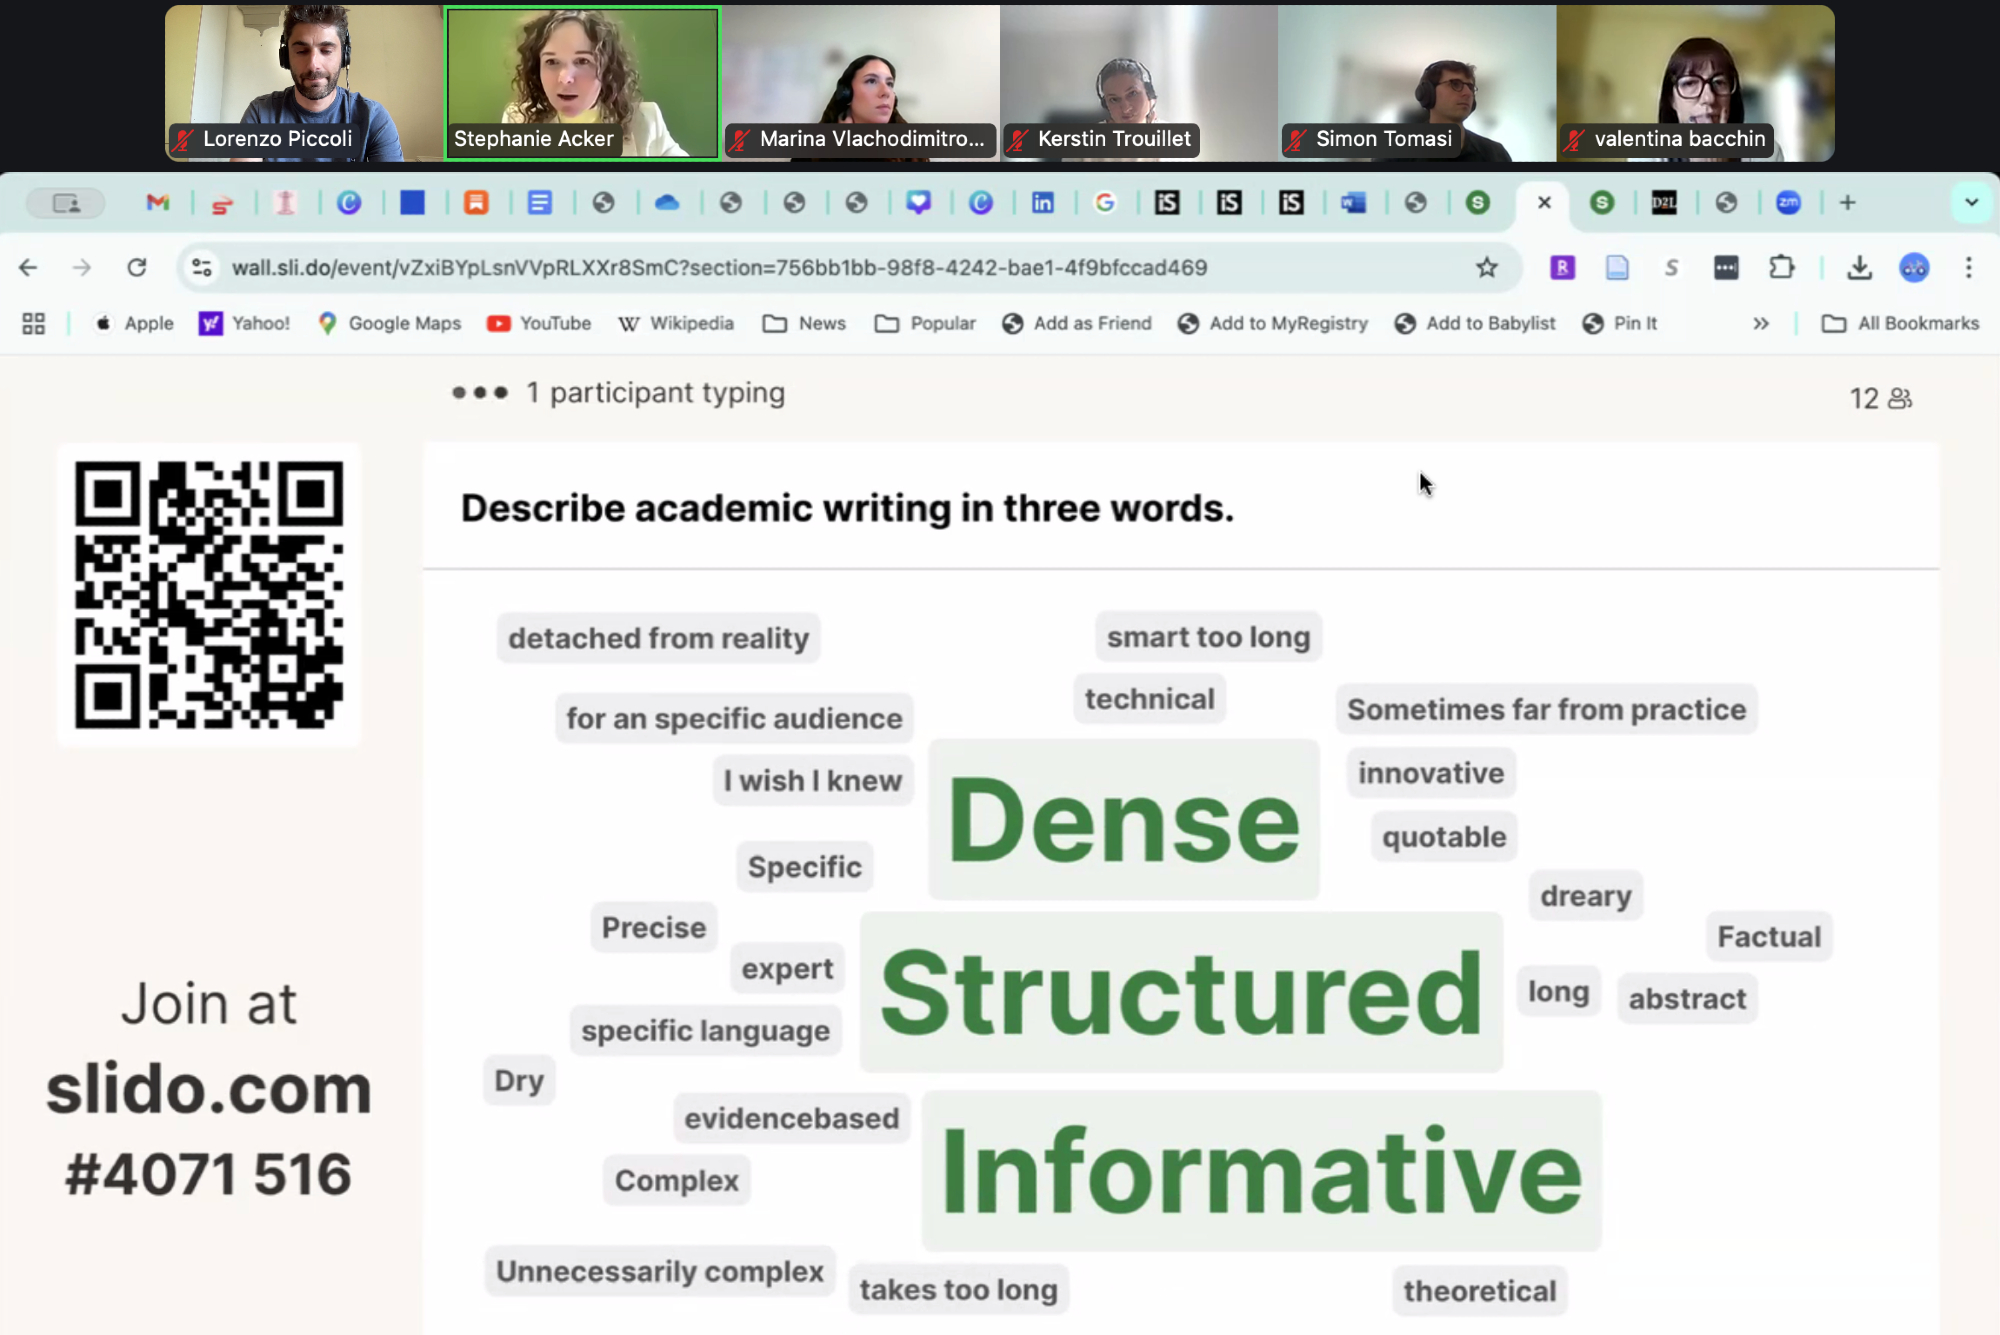
Task: Open the browser downloads icon
Action: [1859, 267]
